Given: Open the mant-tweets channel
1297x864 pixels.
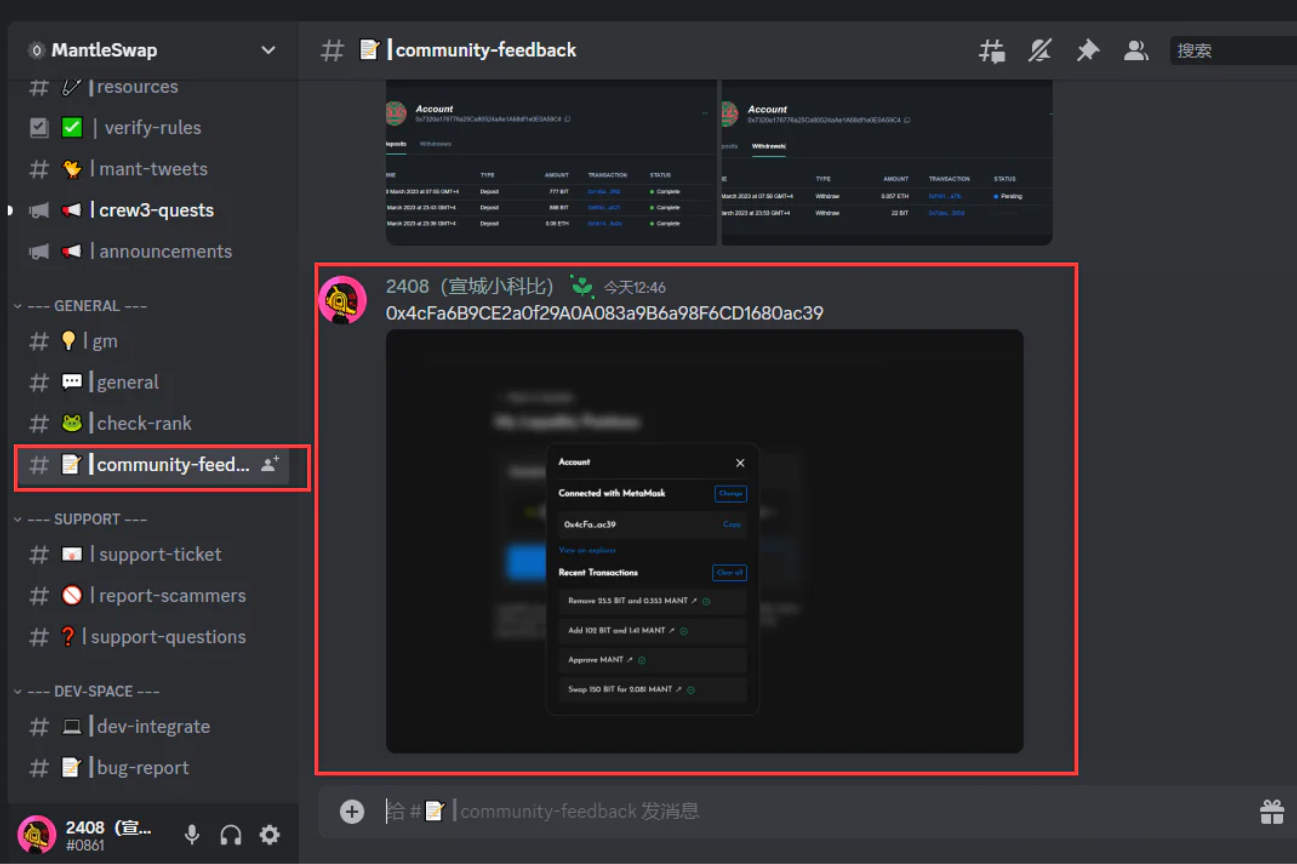Looking at the screenshot, I should coord(153,169).
